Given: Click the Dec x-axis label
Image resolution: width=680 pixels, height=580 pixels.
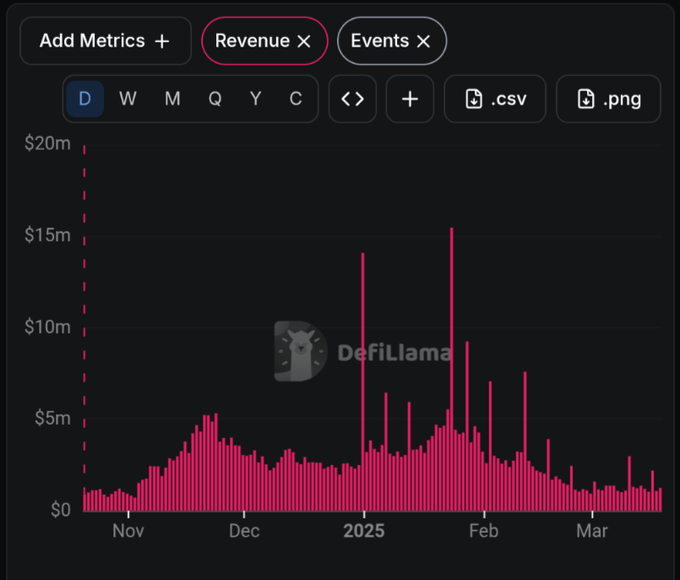Looking at the screenshot, I should point(244,531).
